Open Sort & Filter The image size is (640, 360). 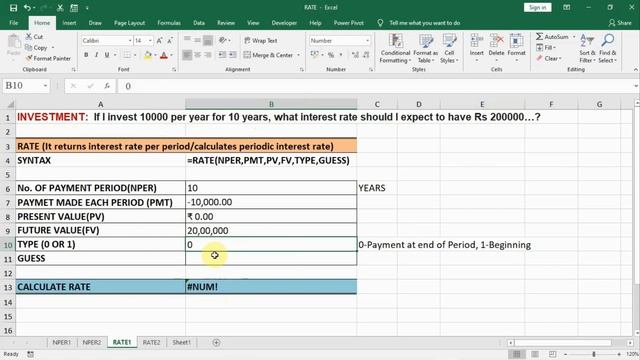[587, 49]
